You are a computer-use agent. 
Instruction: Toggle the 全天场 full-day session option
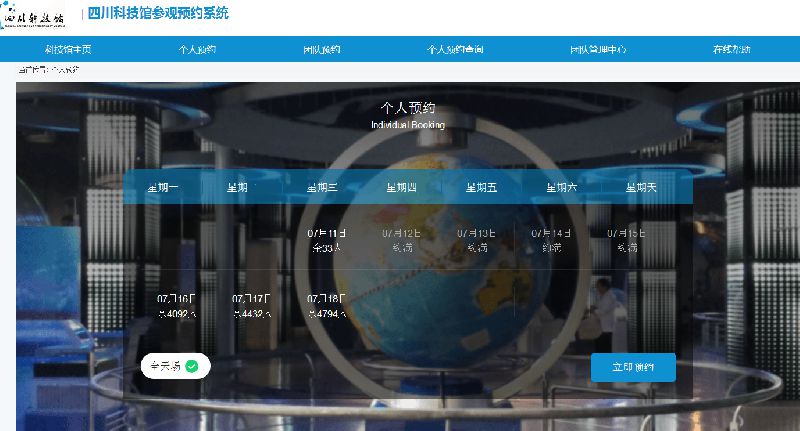175,366
